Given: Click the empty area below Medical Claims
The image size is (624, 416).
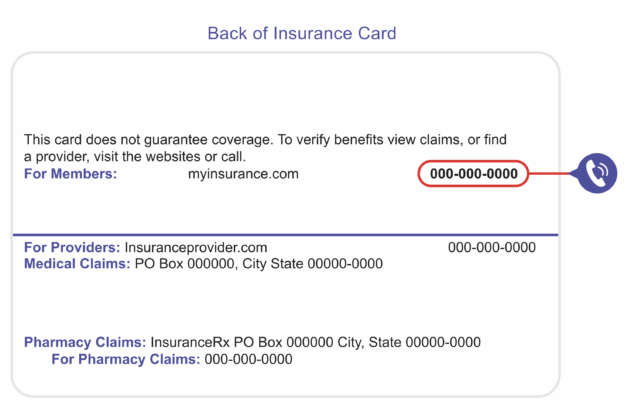Looking at the screenshot, I should click(x=285, y=303).
